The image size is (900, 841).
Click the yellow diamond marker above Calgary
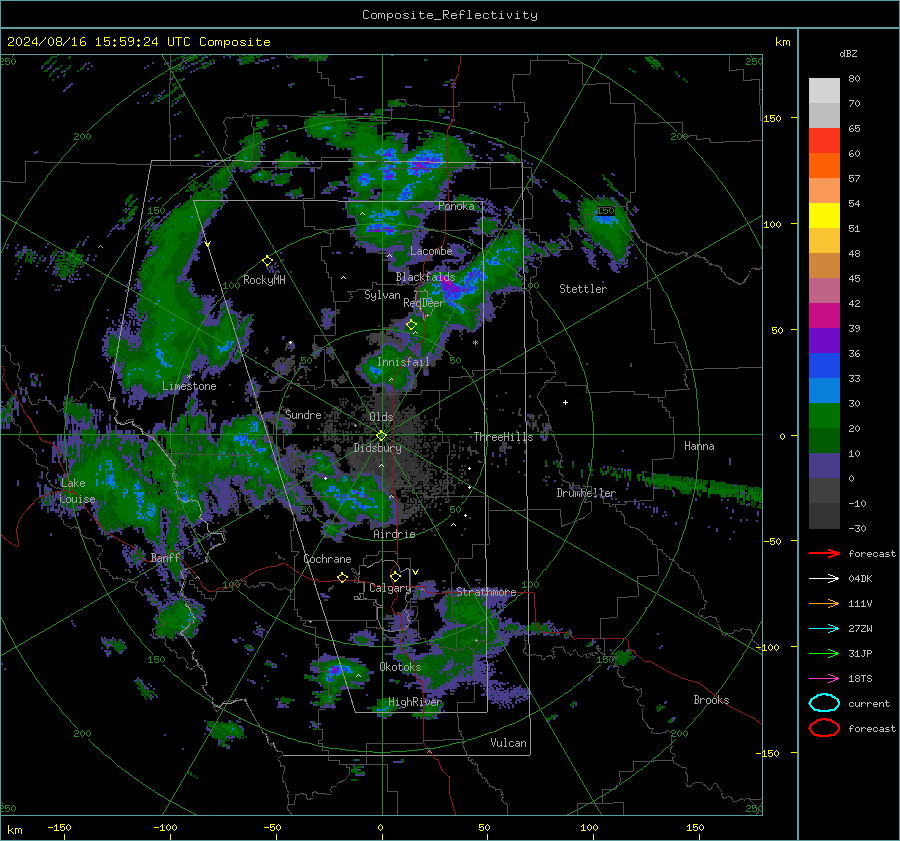pyautogui.click(x=395, y=576)
